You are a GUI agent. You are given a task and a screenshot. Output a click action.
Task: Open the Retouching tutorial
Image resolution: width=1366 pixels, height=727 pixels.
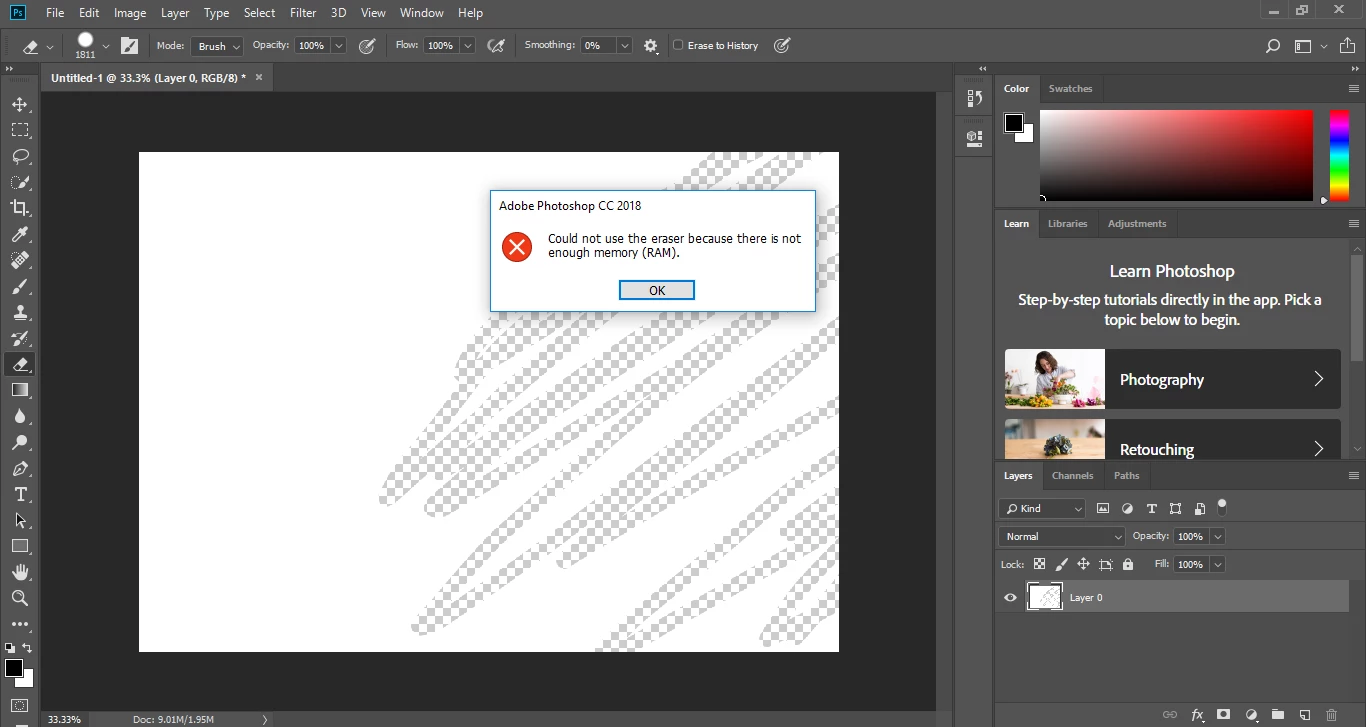pos(1172,440)
